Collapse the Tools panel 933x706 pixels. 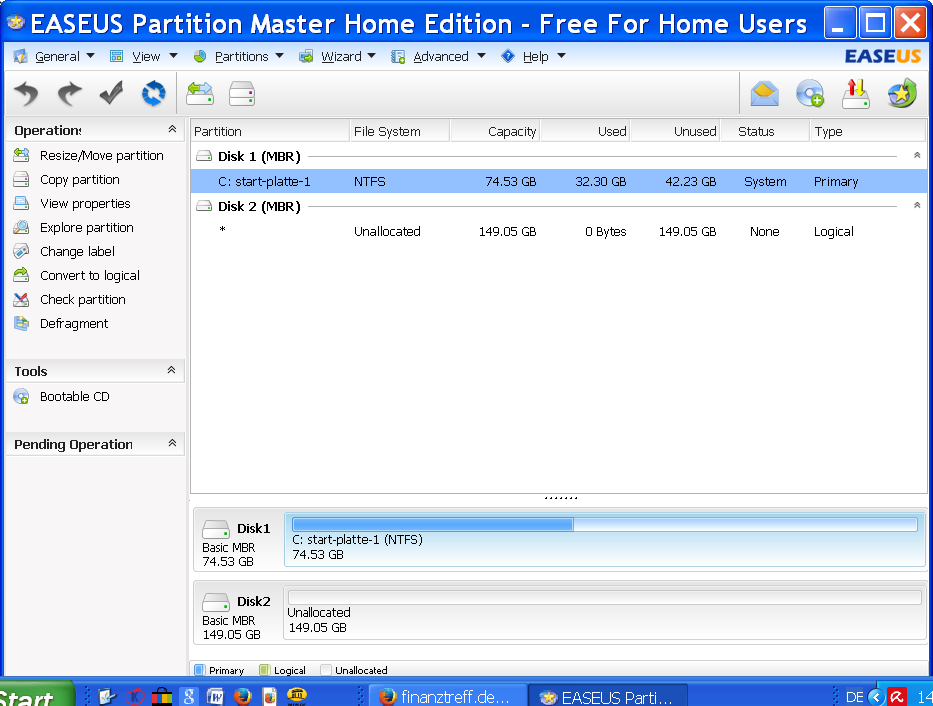point(171,370)
